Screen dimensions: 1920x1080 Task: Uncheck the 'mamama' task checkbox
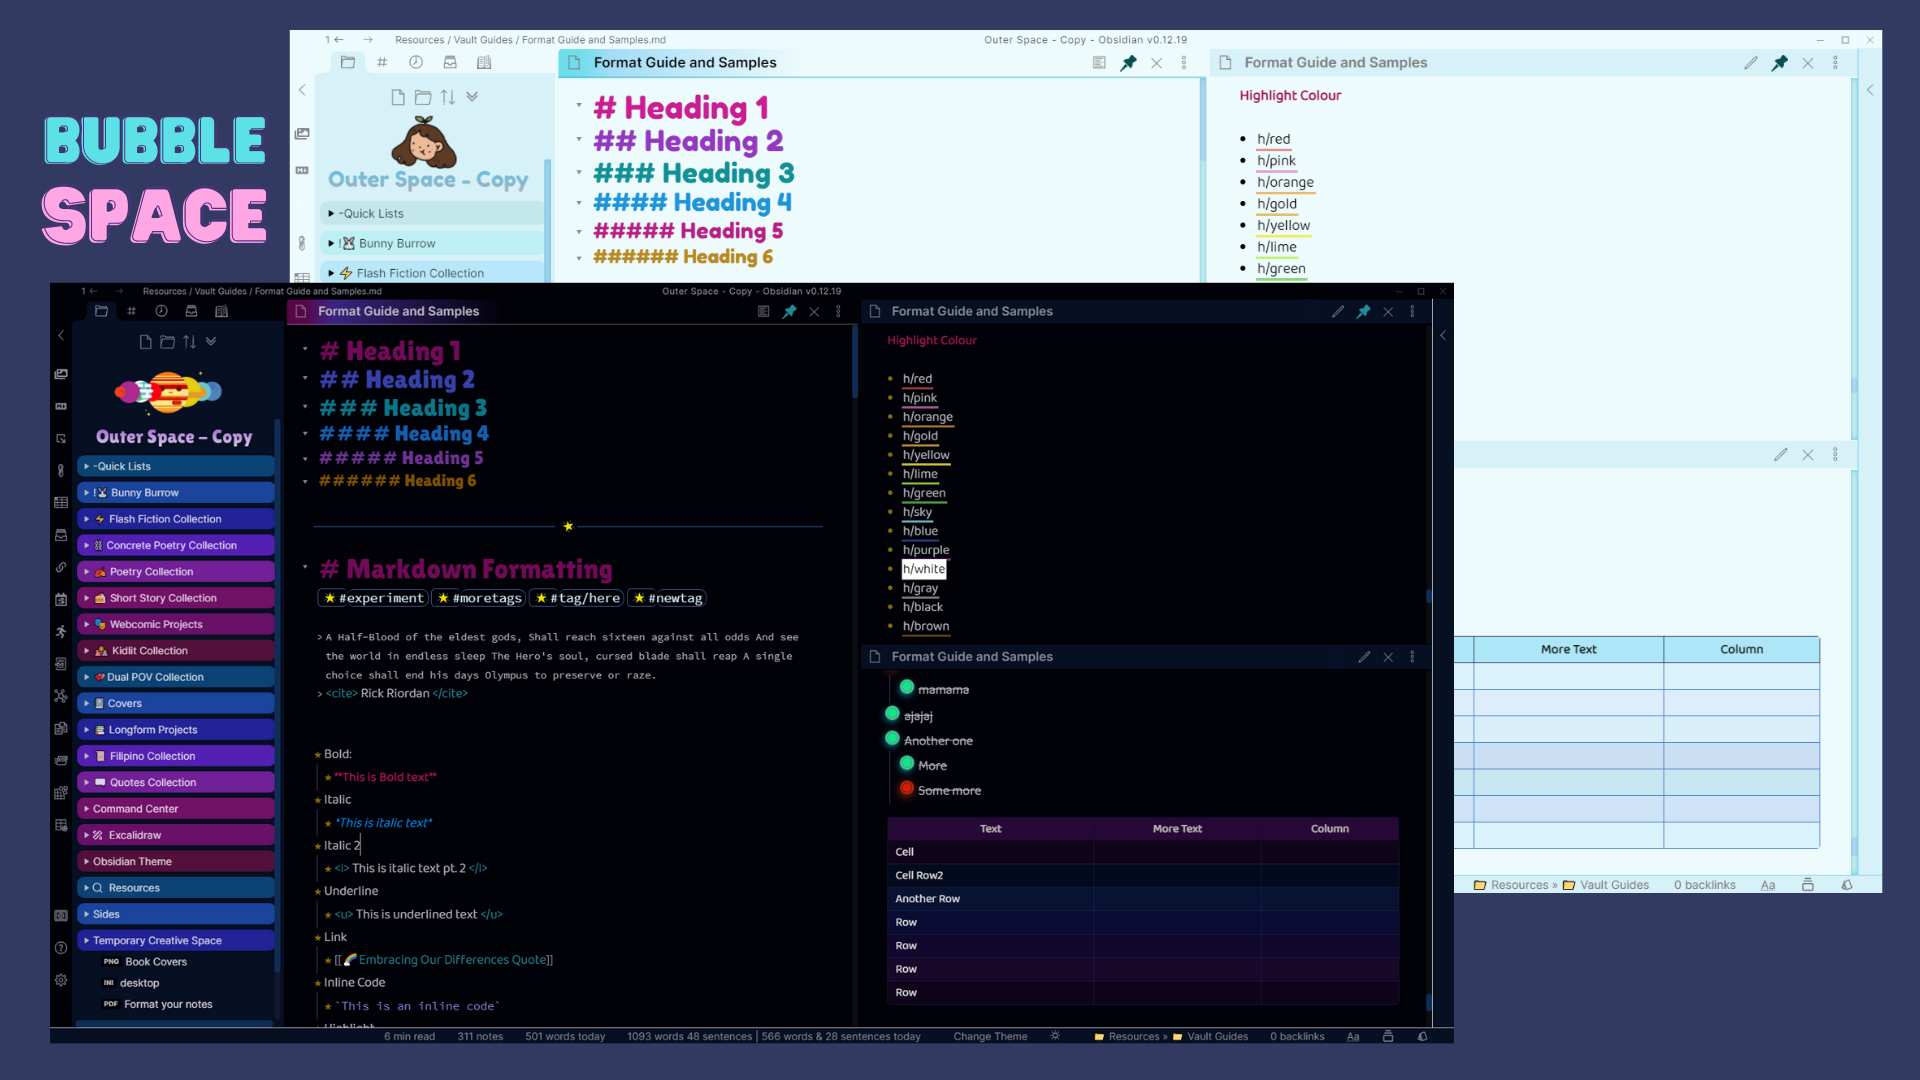point(907,688)
